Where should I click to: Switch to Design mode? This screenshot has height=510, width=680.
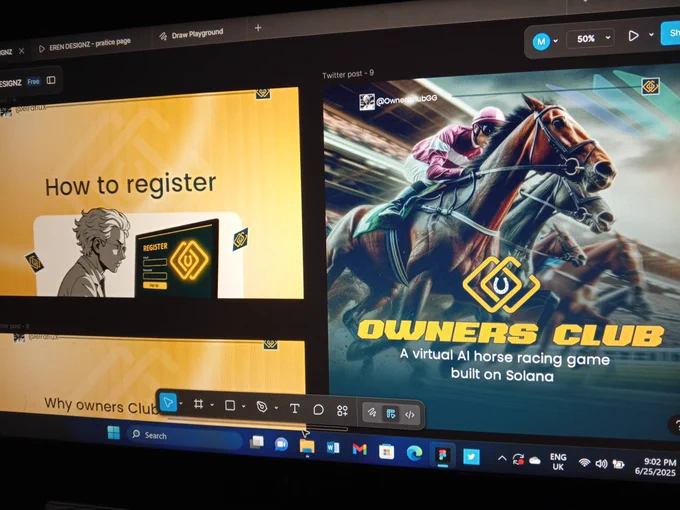tap(391, 414)
